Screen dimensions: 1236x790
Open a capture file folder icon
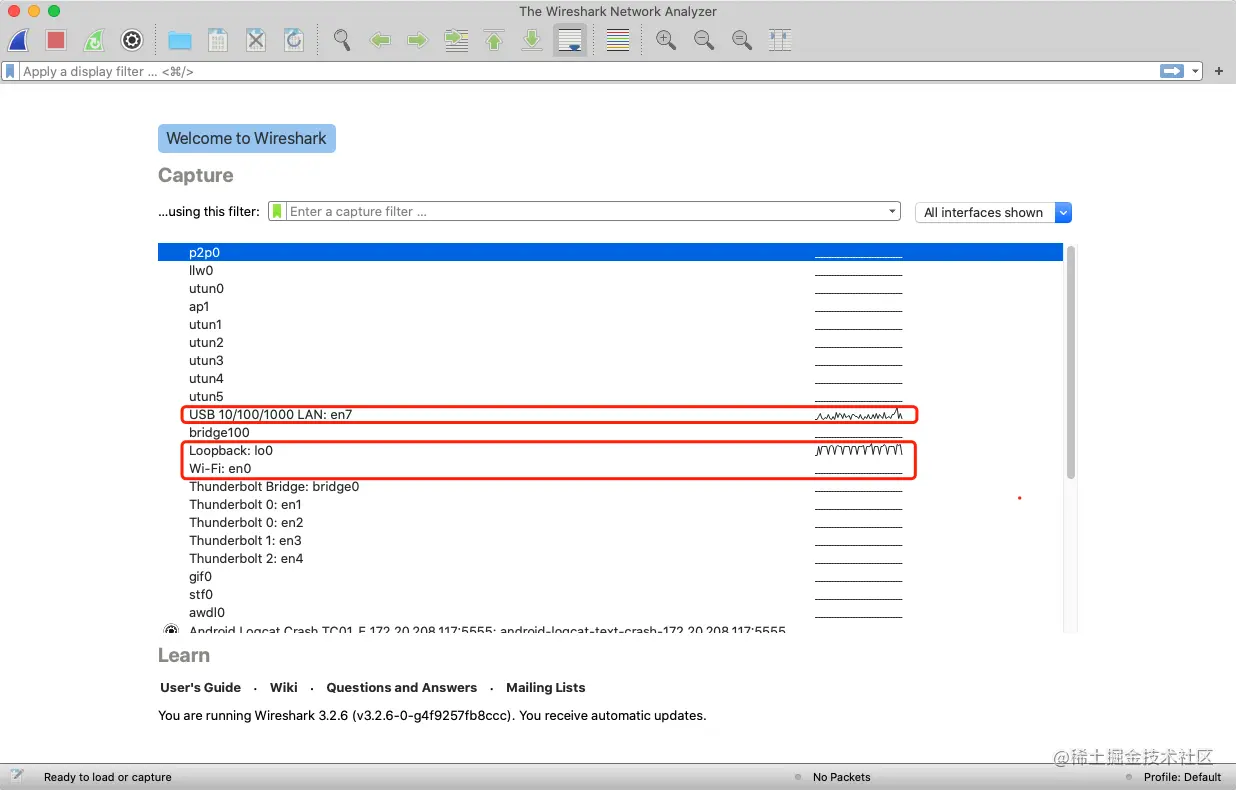(180, 40)
